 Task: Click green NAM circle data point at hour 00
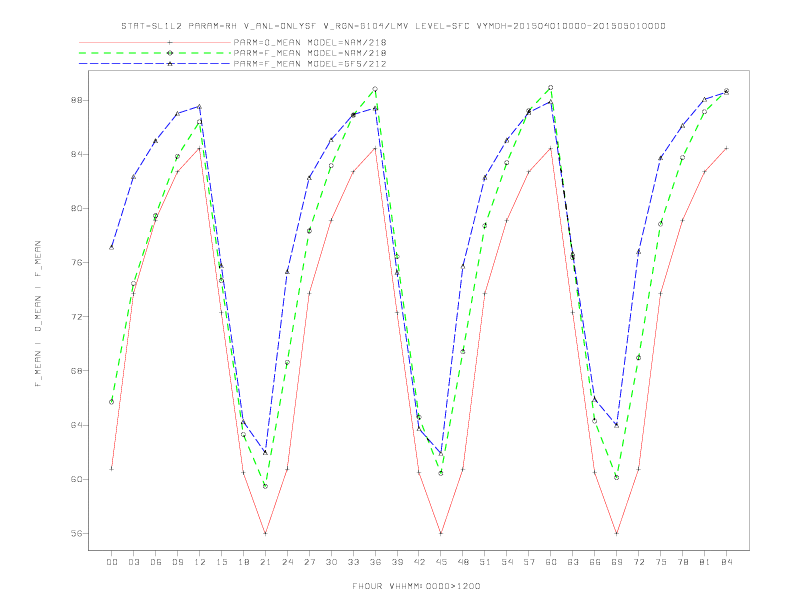[112, 402]
